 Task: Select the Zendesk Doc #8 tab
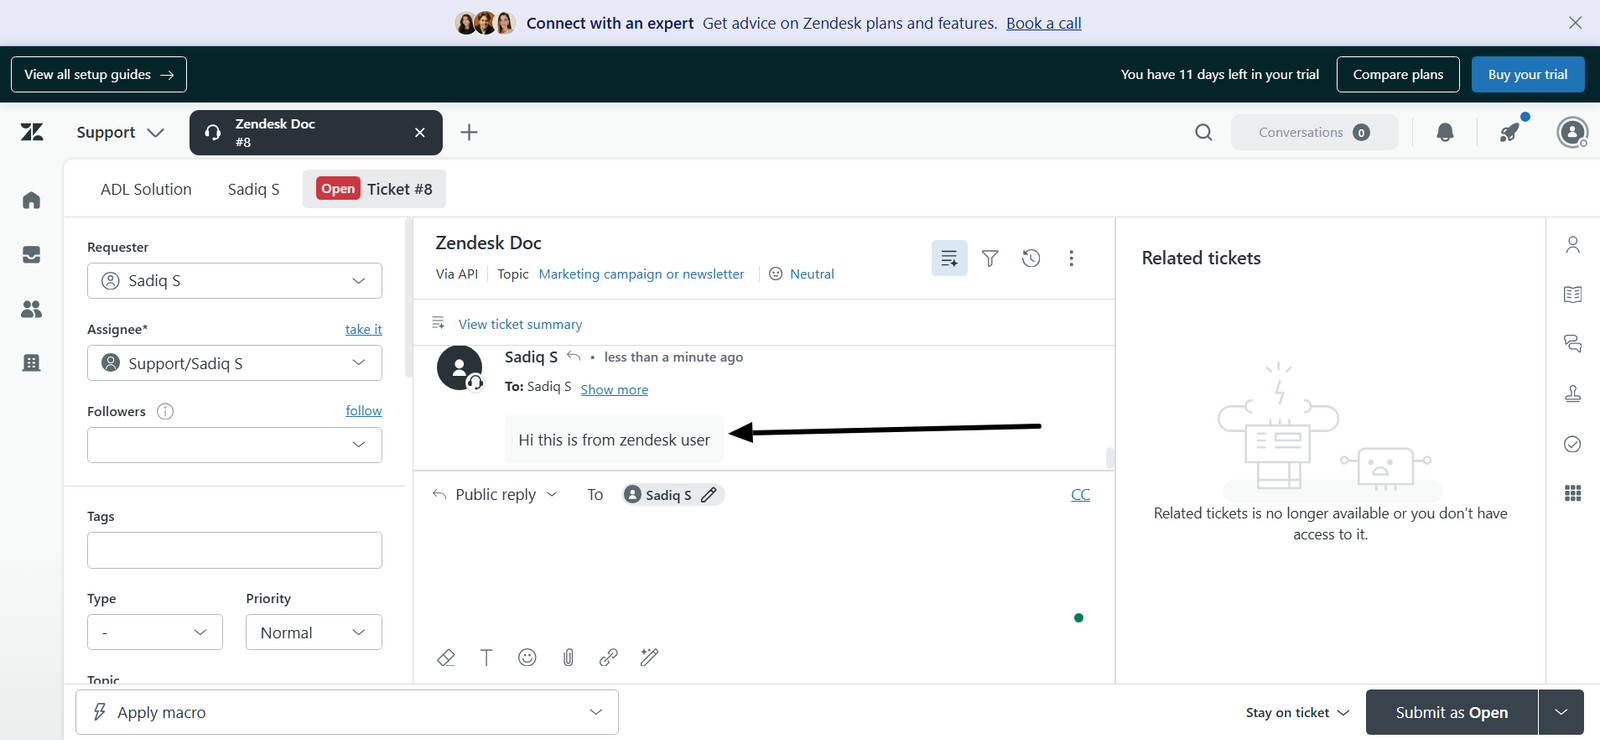tap(316, 132)
